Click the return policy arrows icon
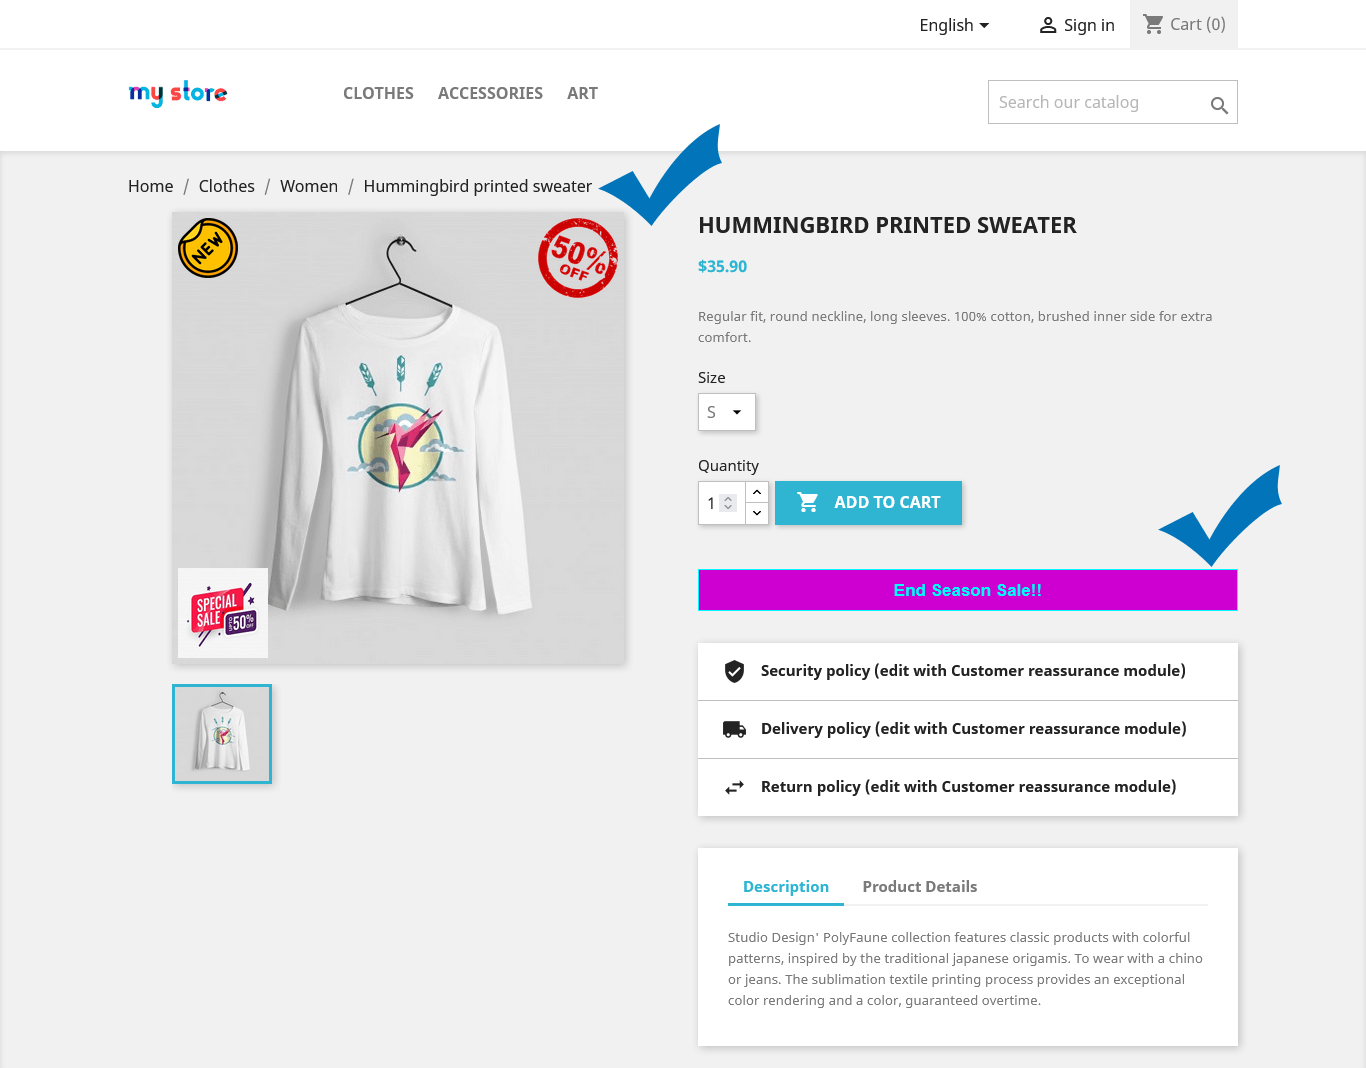 click(734, 787)
